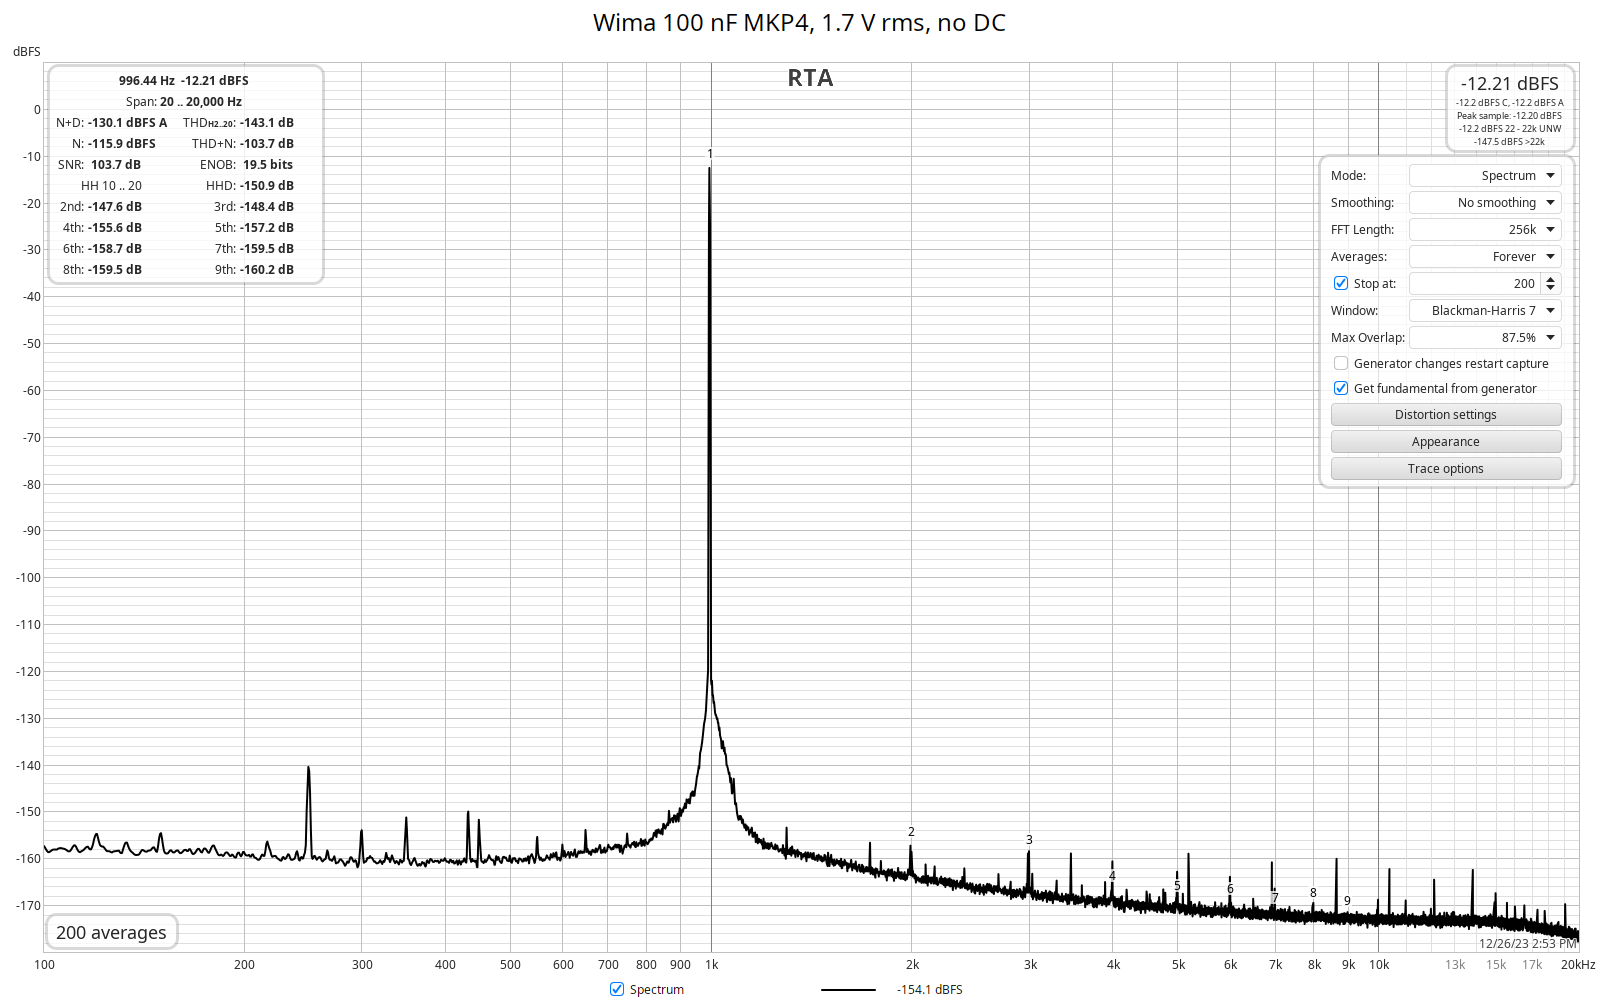Click harmonic marker 3 on the plot
Image resolution: width=1600 pixels, height=1002 pixels.
click(1029, 840)
